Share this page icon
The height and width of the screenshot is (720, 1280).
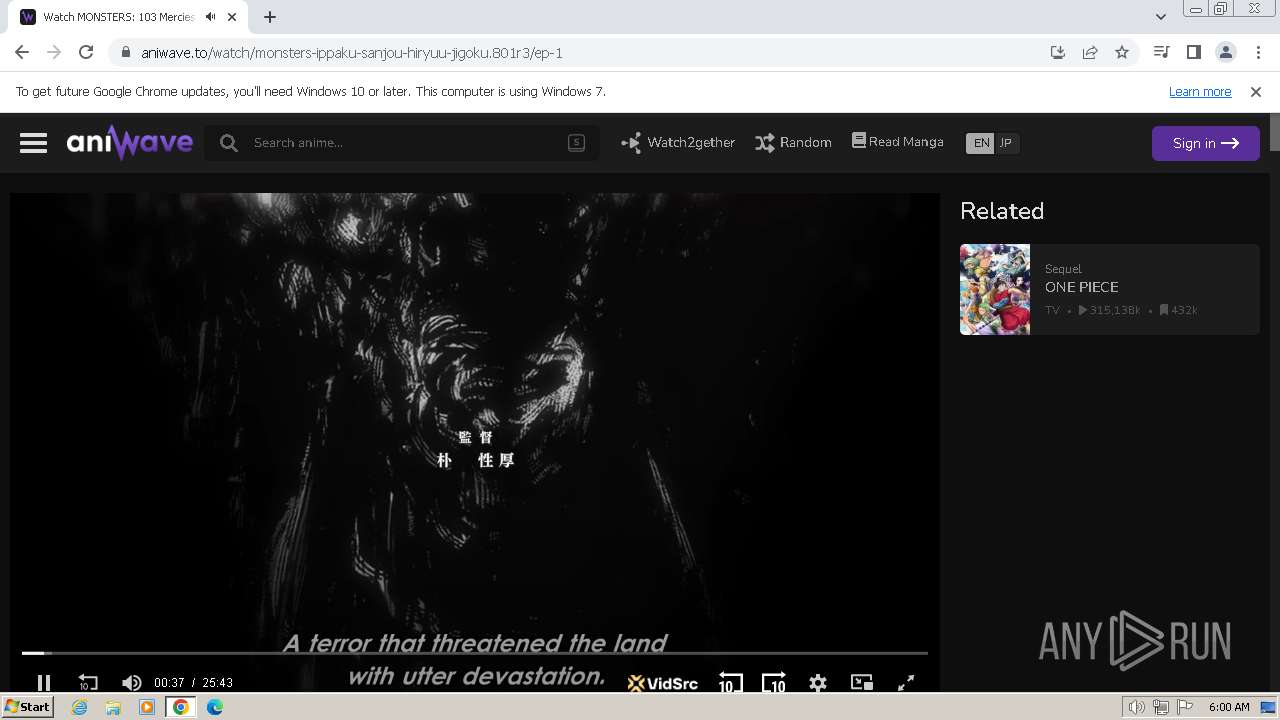1090,52
